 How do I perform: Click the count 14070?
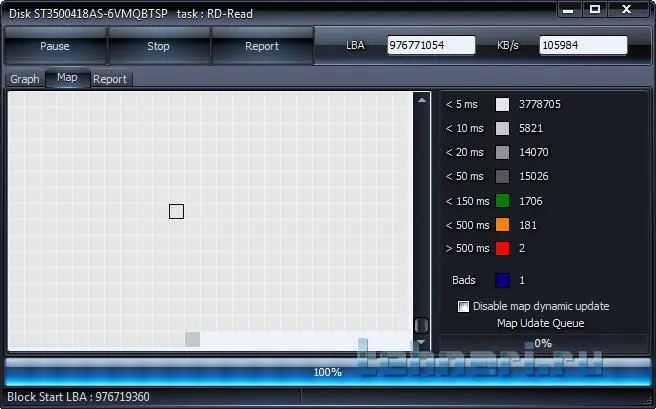click(533, 153)
